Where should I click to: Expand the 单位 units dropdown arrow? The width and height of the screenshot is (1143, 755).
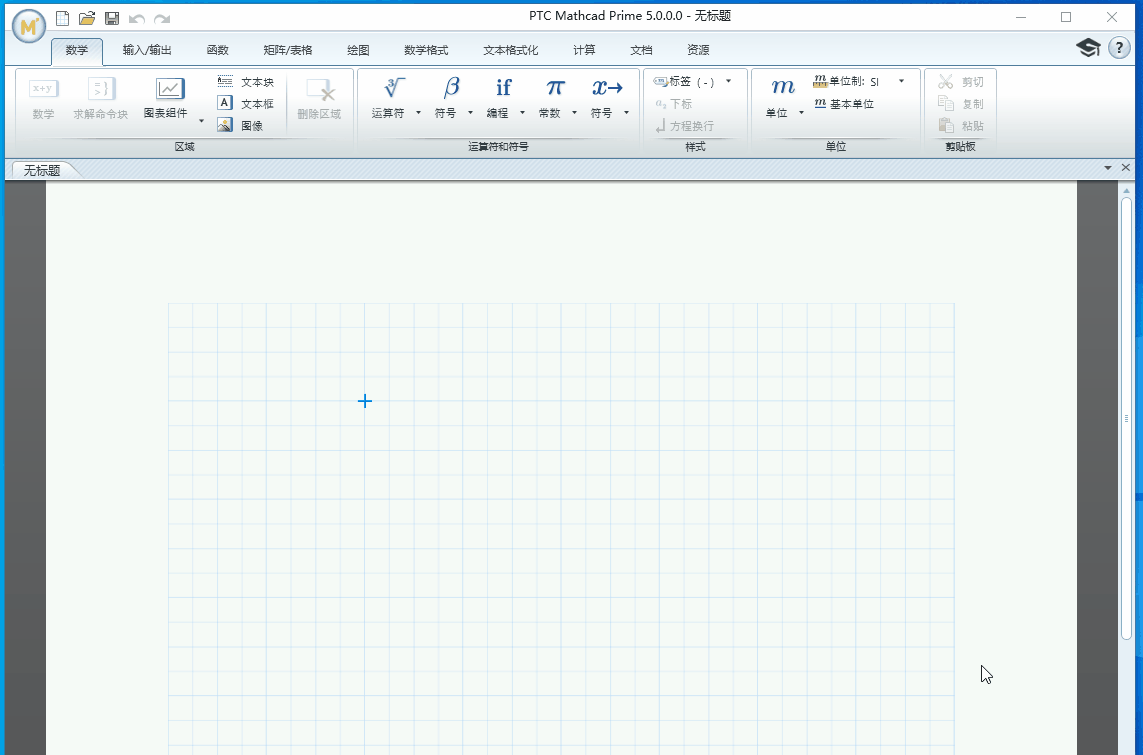click(801, 114)
